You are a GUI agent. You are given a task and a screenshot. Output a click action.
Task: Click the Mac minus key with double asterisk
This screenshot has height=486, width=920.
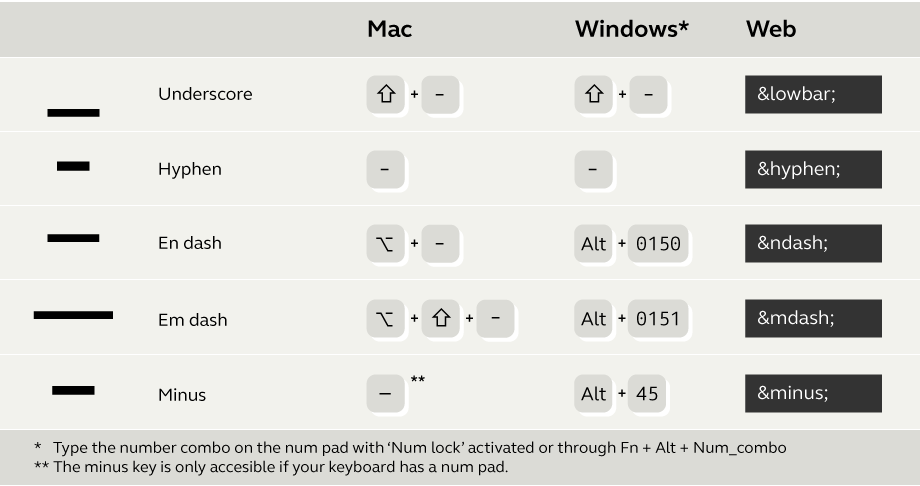385,393
